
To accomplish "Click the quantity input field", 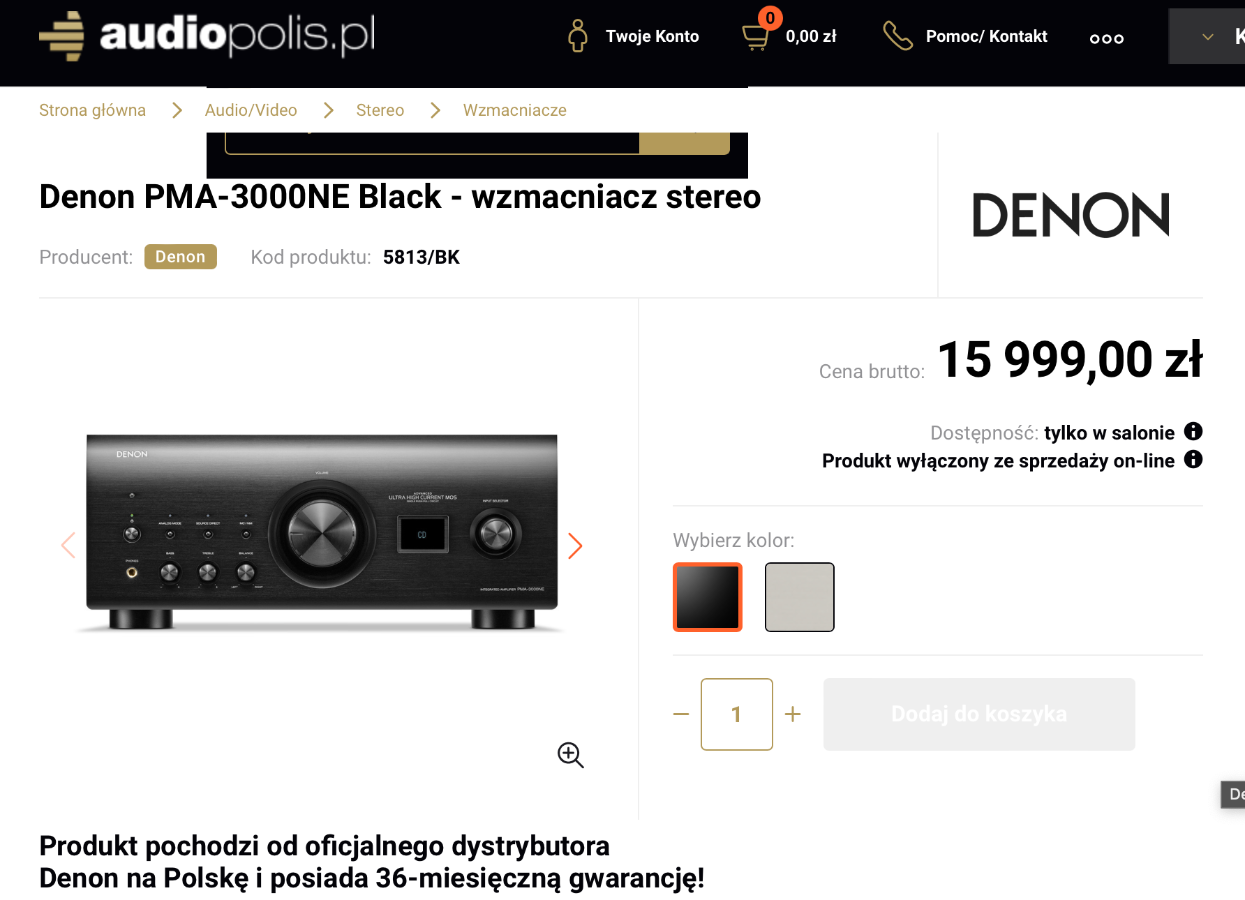I will (x=737, y=714).
